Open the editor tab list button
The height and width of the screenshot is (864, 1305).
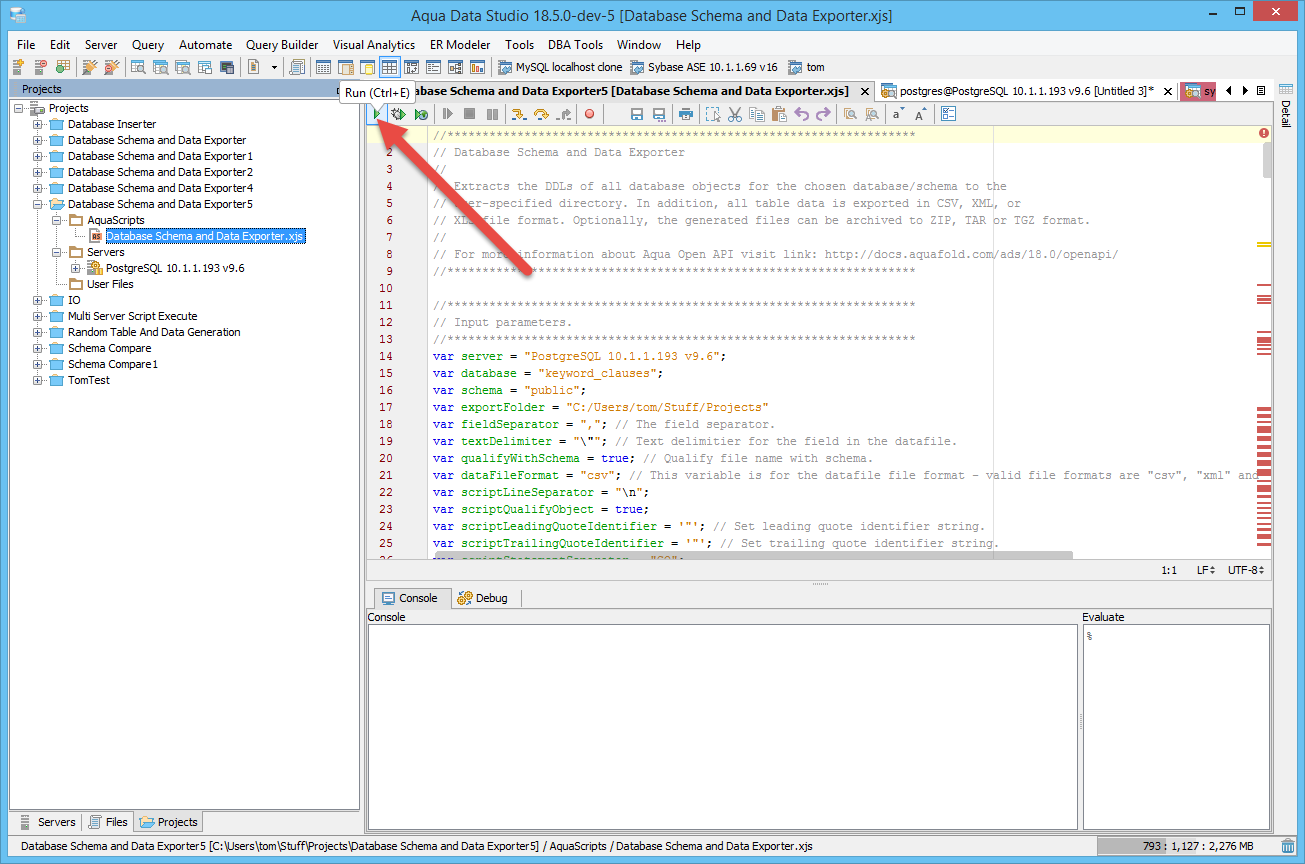(x=1260, y=90)
